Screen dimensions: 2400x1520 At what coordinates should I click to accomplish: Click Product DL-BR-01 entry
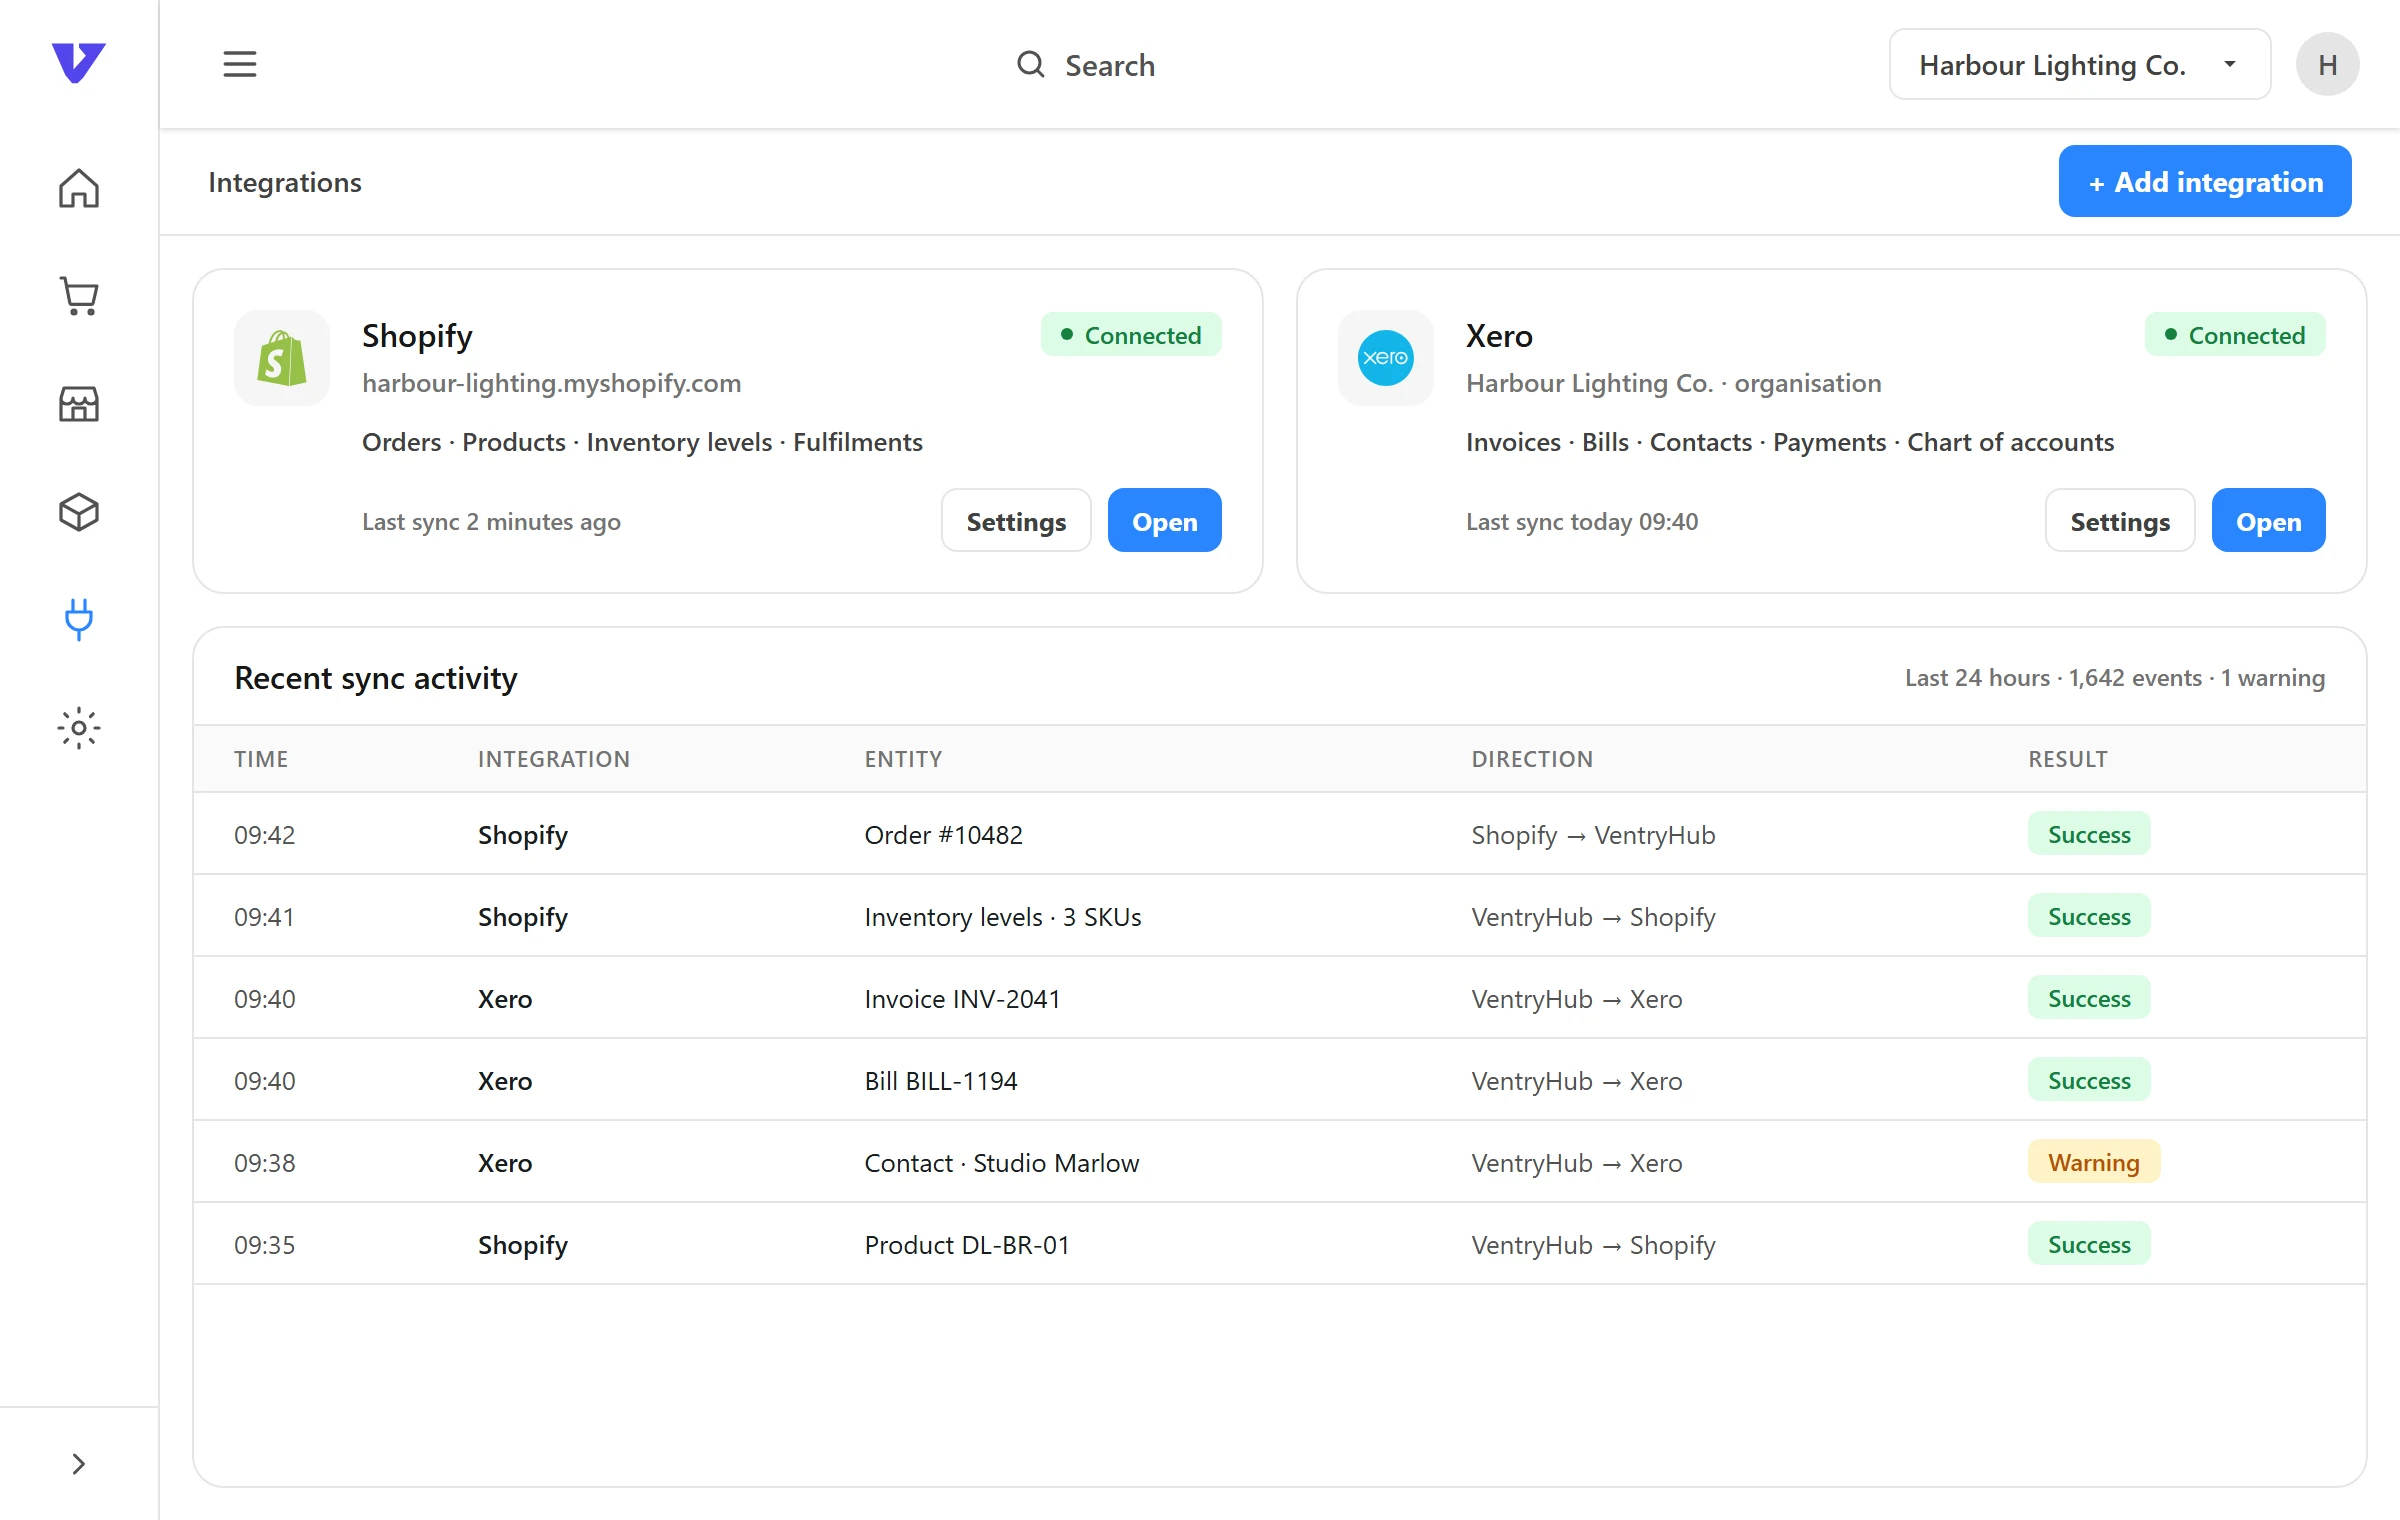point(967,1245)
